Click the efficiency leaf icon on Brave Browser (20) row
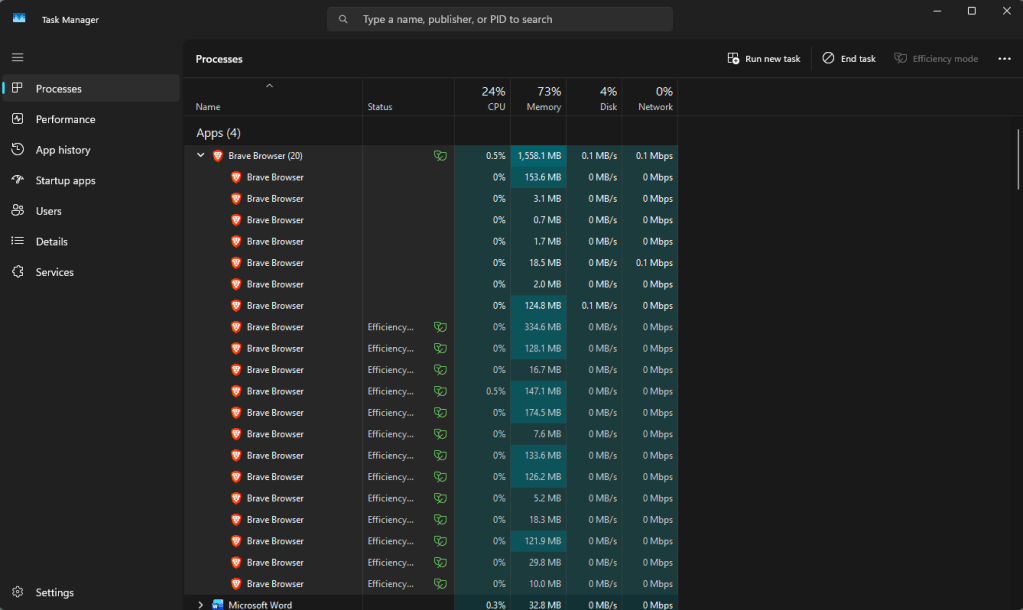Image resolution: width=1023 pixels, height=610 pixels. tap(440, 155)
